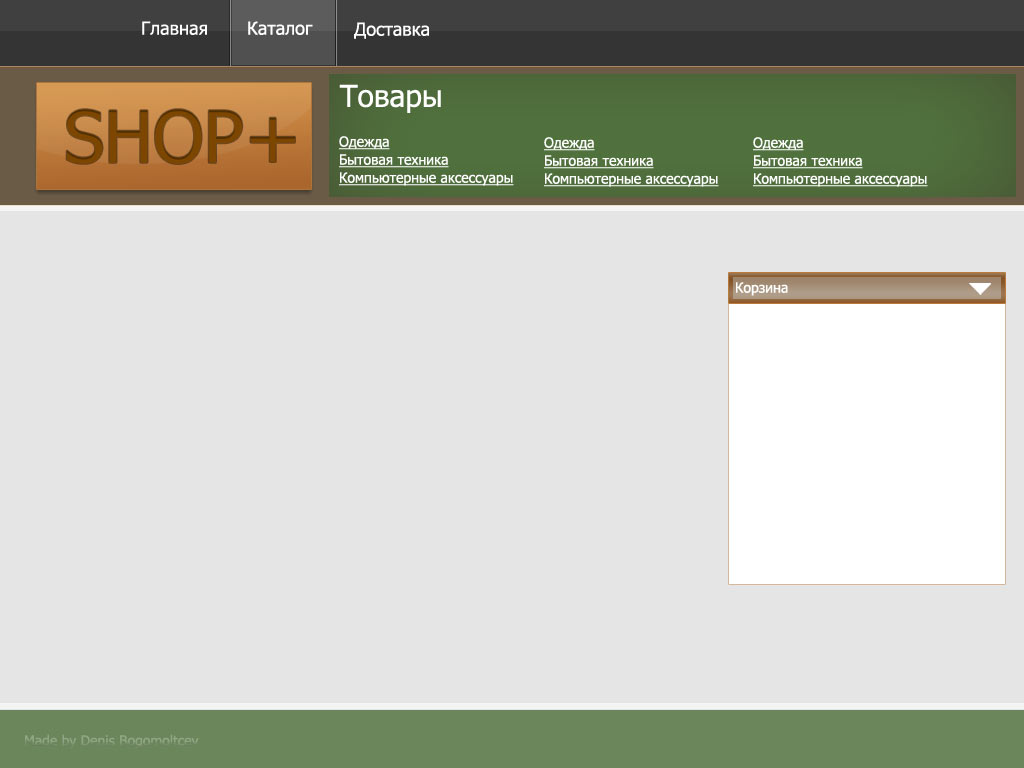Open Бытовая техника in the middle column
1024x768 pixels.
tap(598, 161)
